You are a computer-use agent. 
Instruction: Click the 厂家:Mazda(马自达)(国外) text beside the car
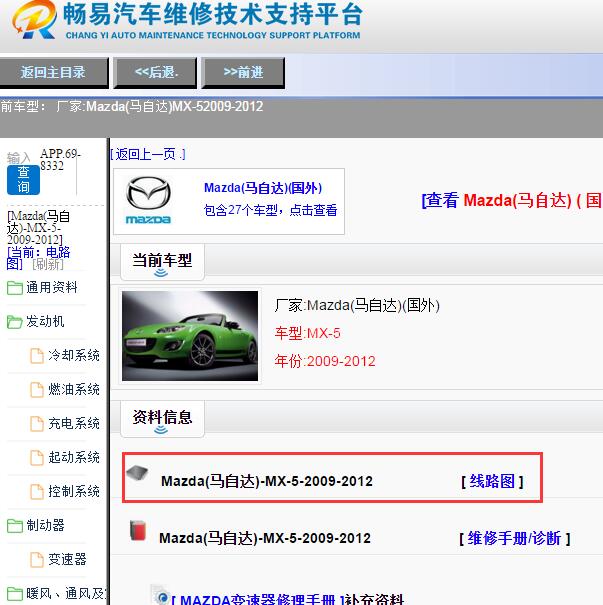357,306
